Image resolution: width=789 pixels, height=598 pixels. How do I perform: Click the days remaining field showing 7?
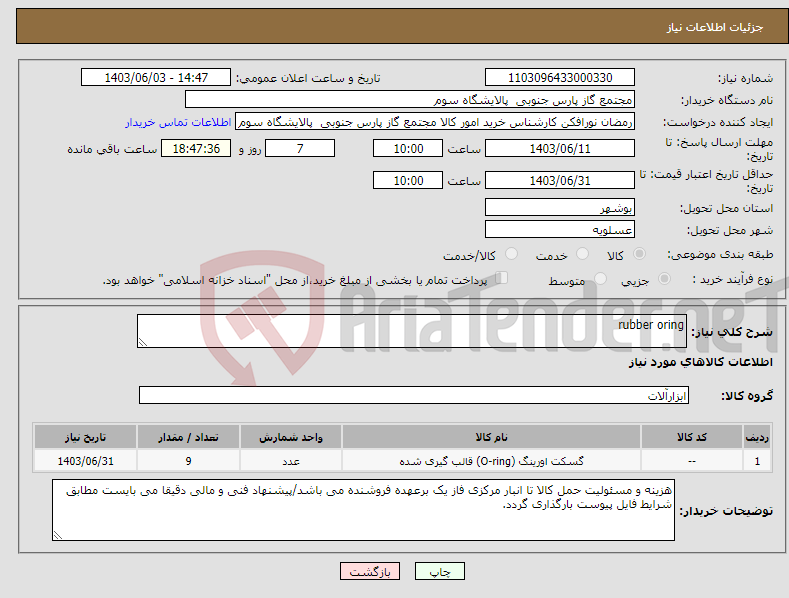coord(300,148)
